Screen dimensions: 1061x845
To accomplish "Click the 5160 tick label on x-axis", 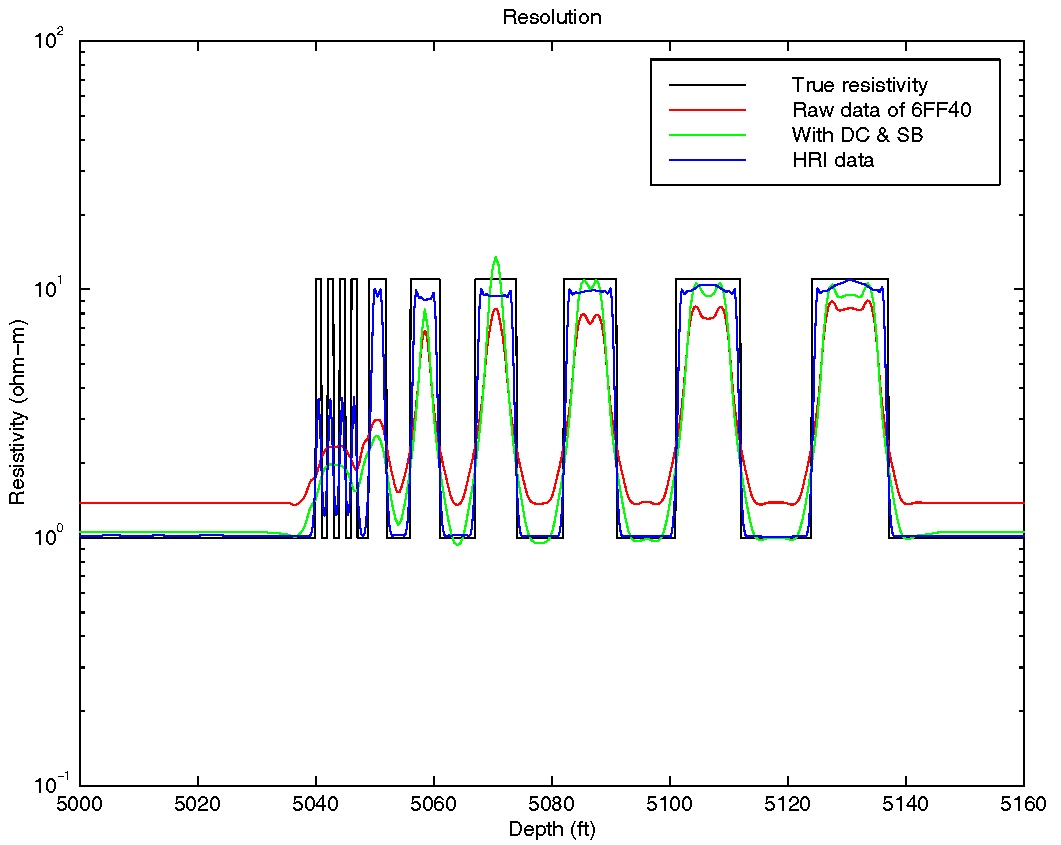I will (x=1023, y=803).
